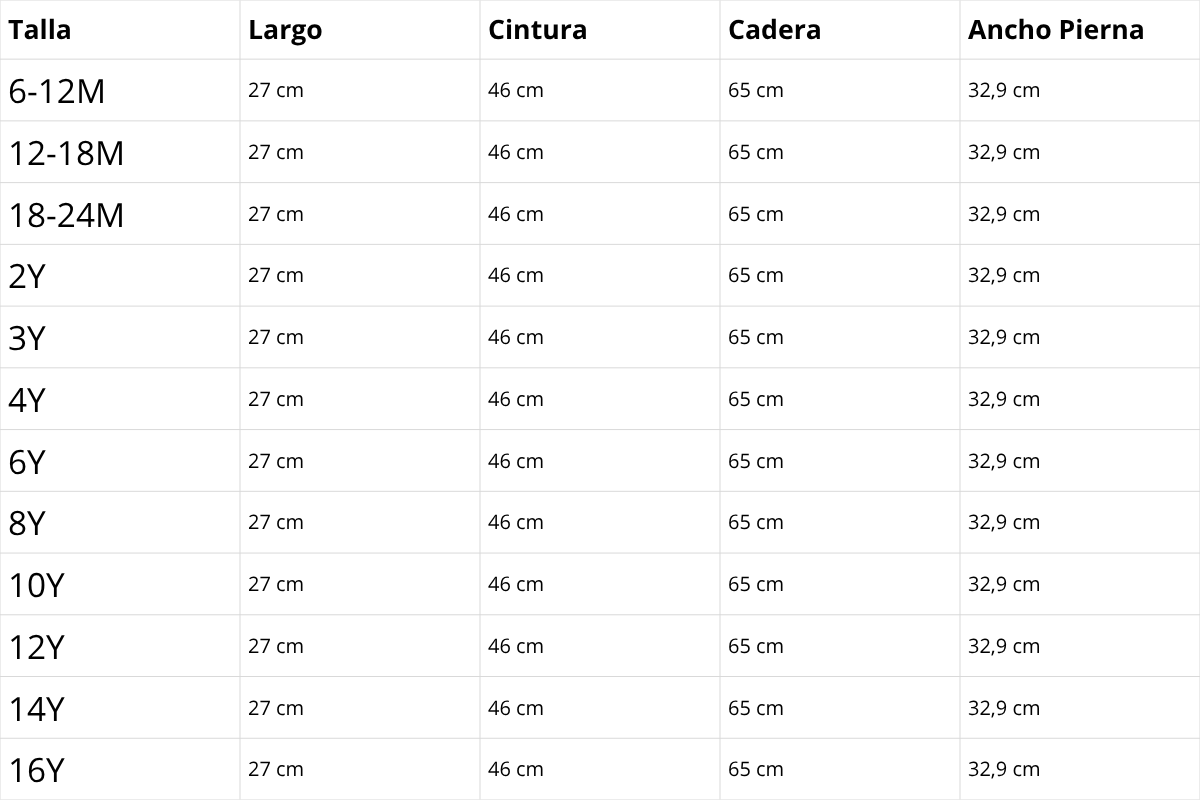1200x800 pixels.
Task: Select the 8Y size cell
Action: click(27, 523)
